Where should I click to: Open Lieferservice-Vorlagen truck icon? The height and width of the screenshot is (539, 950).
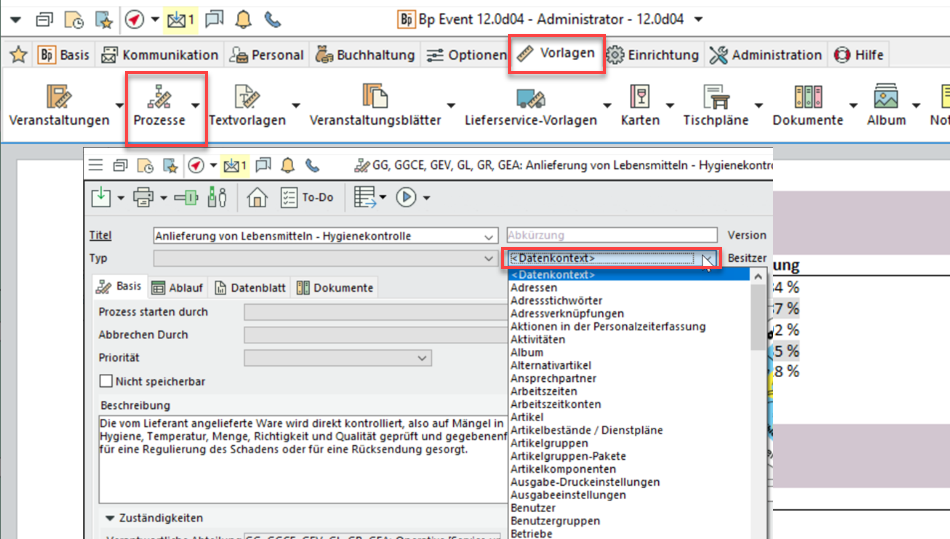(x=530, y=97)
